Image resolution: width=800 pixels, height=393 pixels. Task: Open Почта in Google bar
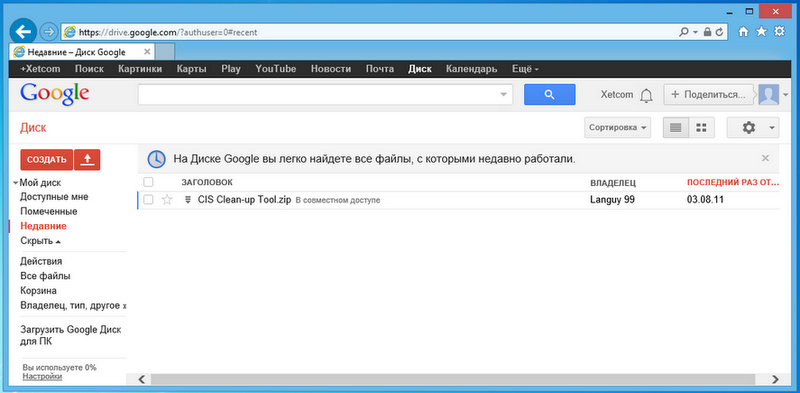pos(380,69)
